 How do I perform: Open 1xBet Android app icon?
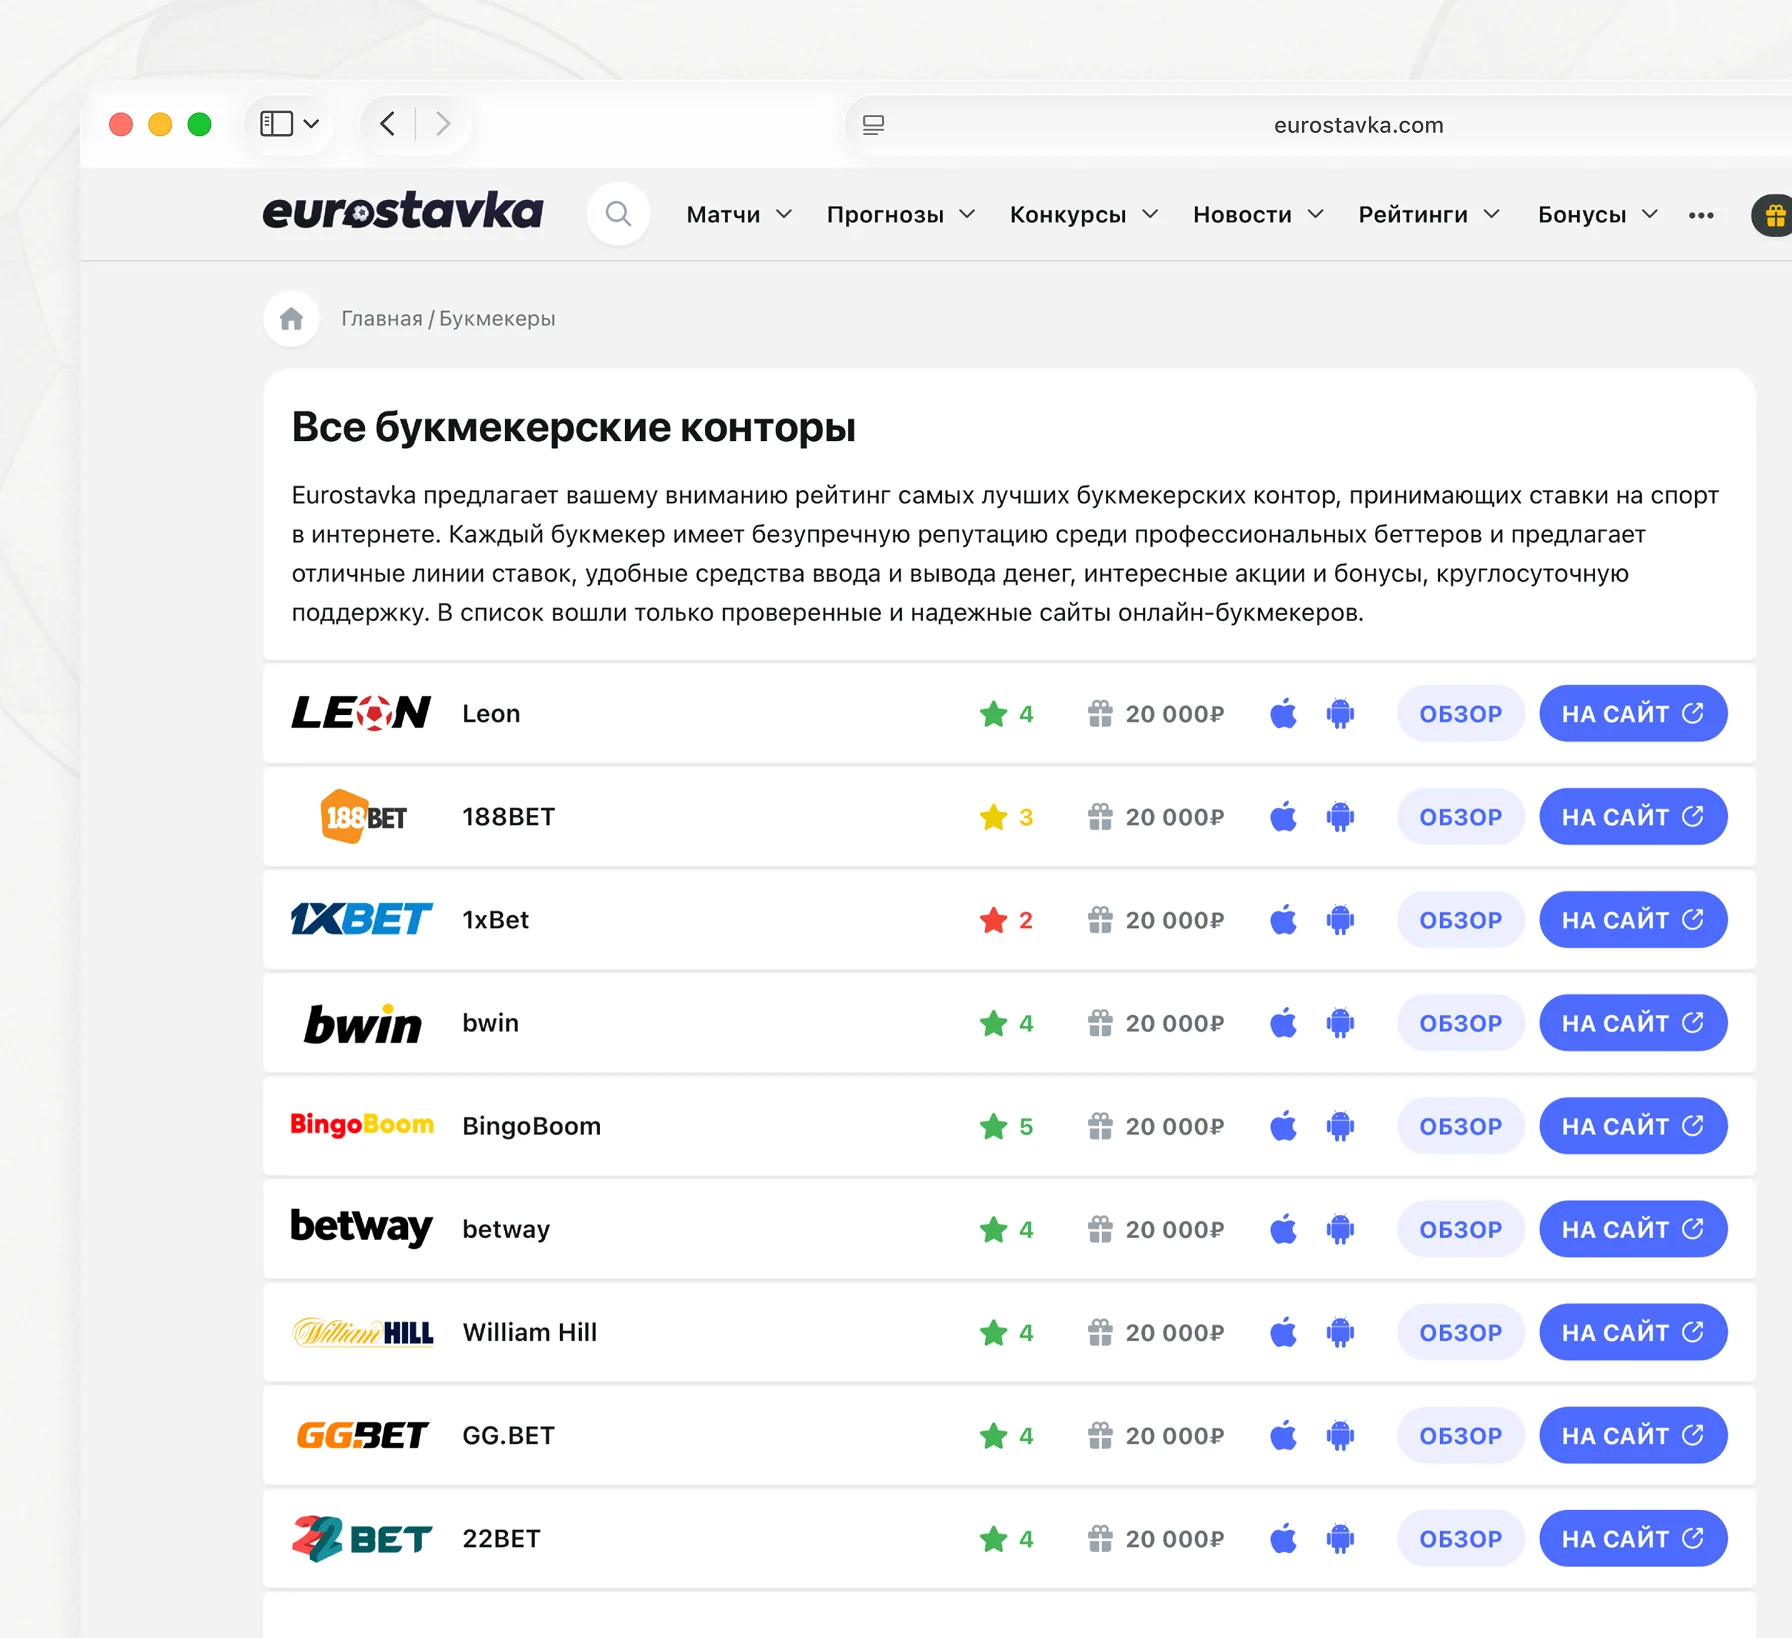coord(1340,920)
